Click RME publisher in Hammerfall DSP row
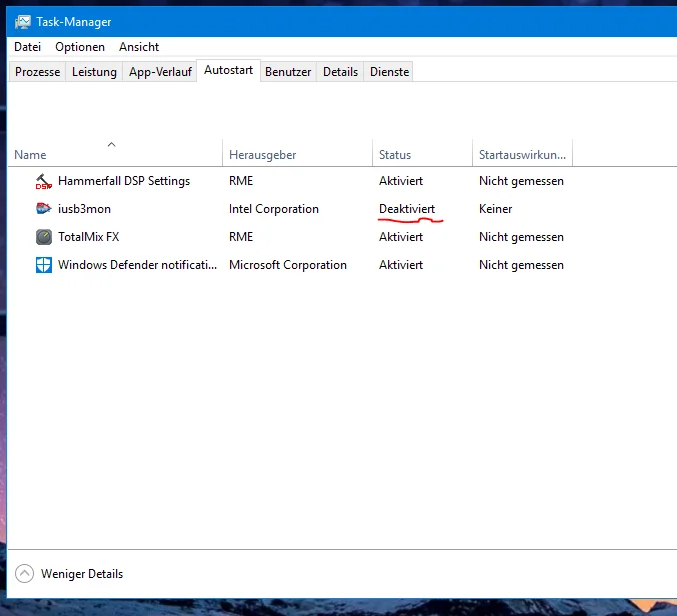 click(241, 181)
